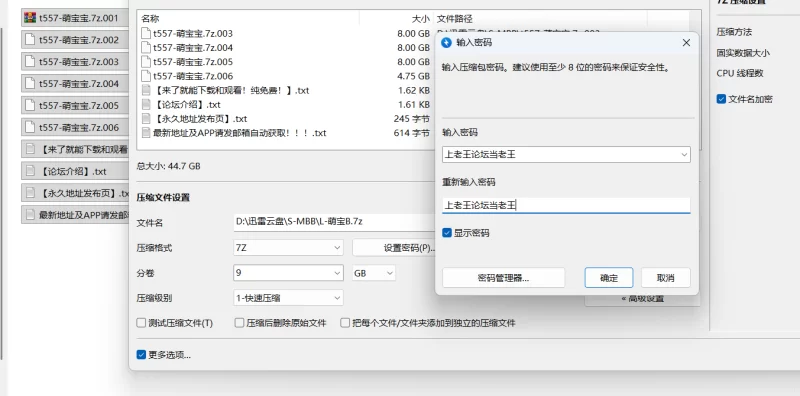The image size is (800, 396).
Task: Click text icon of 【来了就能下载和观看 in left list
Action: pos(30,150)
